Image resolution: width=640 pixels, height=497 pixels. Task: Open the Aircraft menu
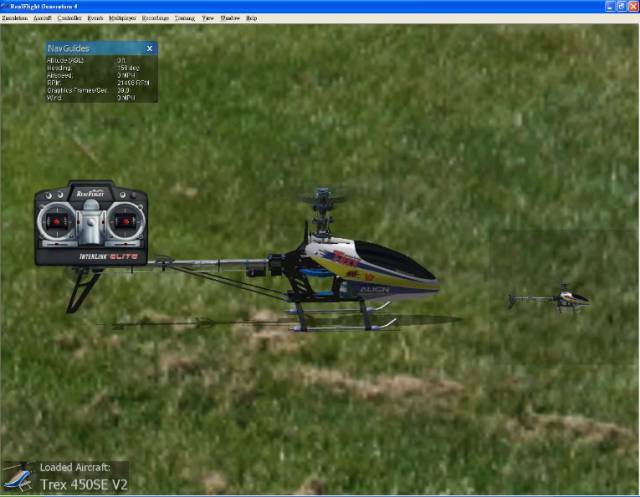(x=42, y=18)
